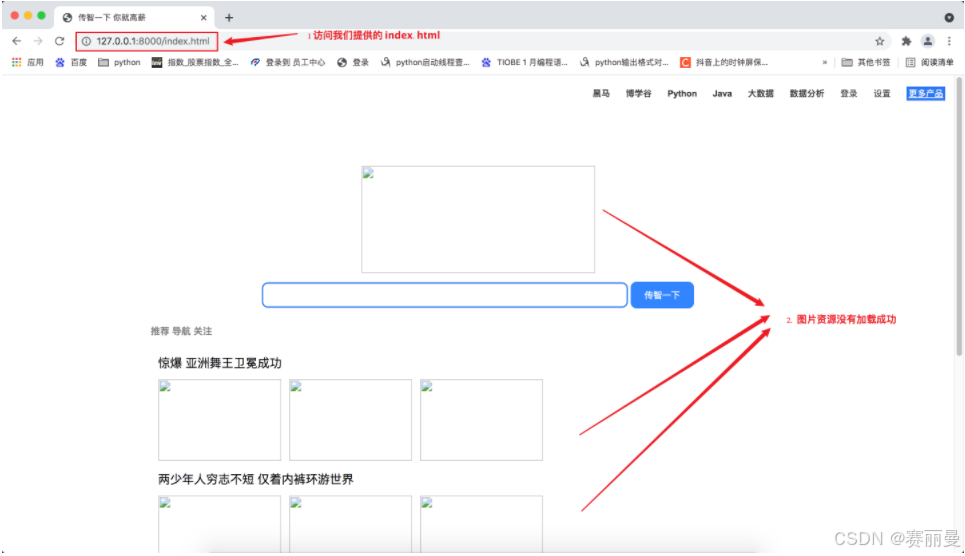Click the site info icon in address bar

click(x=86, y=41)
